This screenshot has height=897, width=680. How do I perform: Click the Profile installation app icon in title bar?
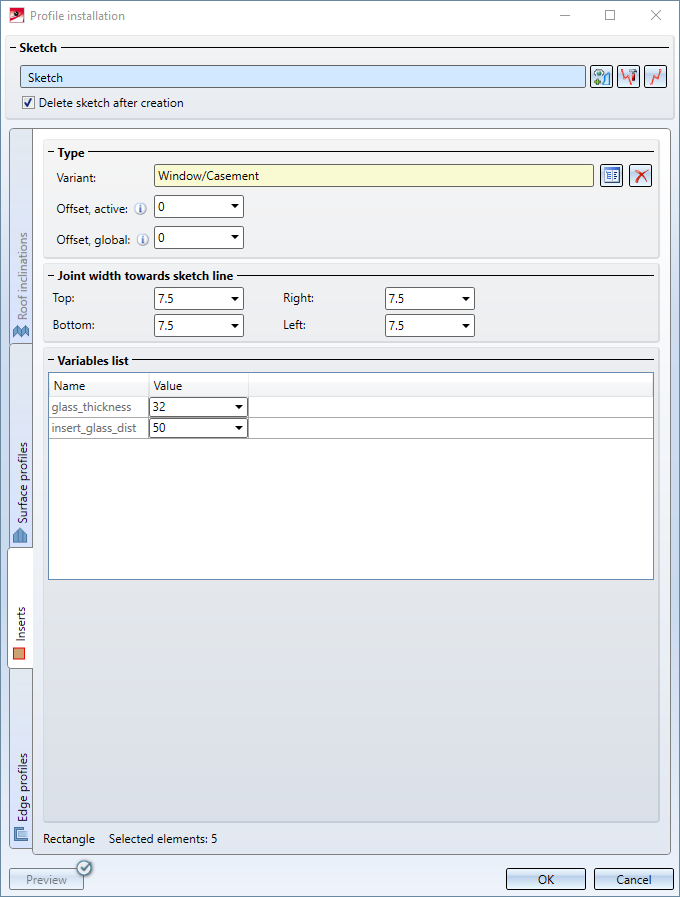click(17, 15)
